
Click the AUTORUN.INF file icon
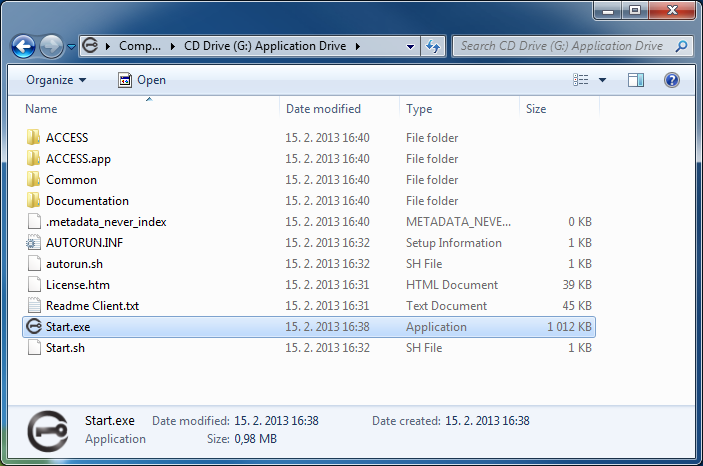[33, 243]
